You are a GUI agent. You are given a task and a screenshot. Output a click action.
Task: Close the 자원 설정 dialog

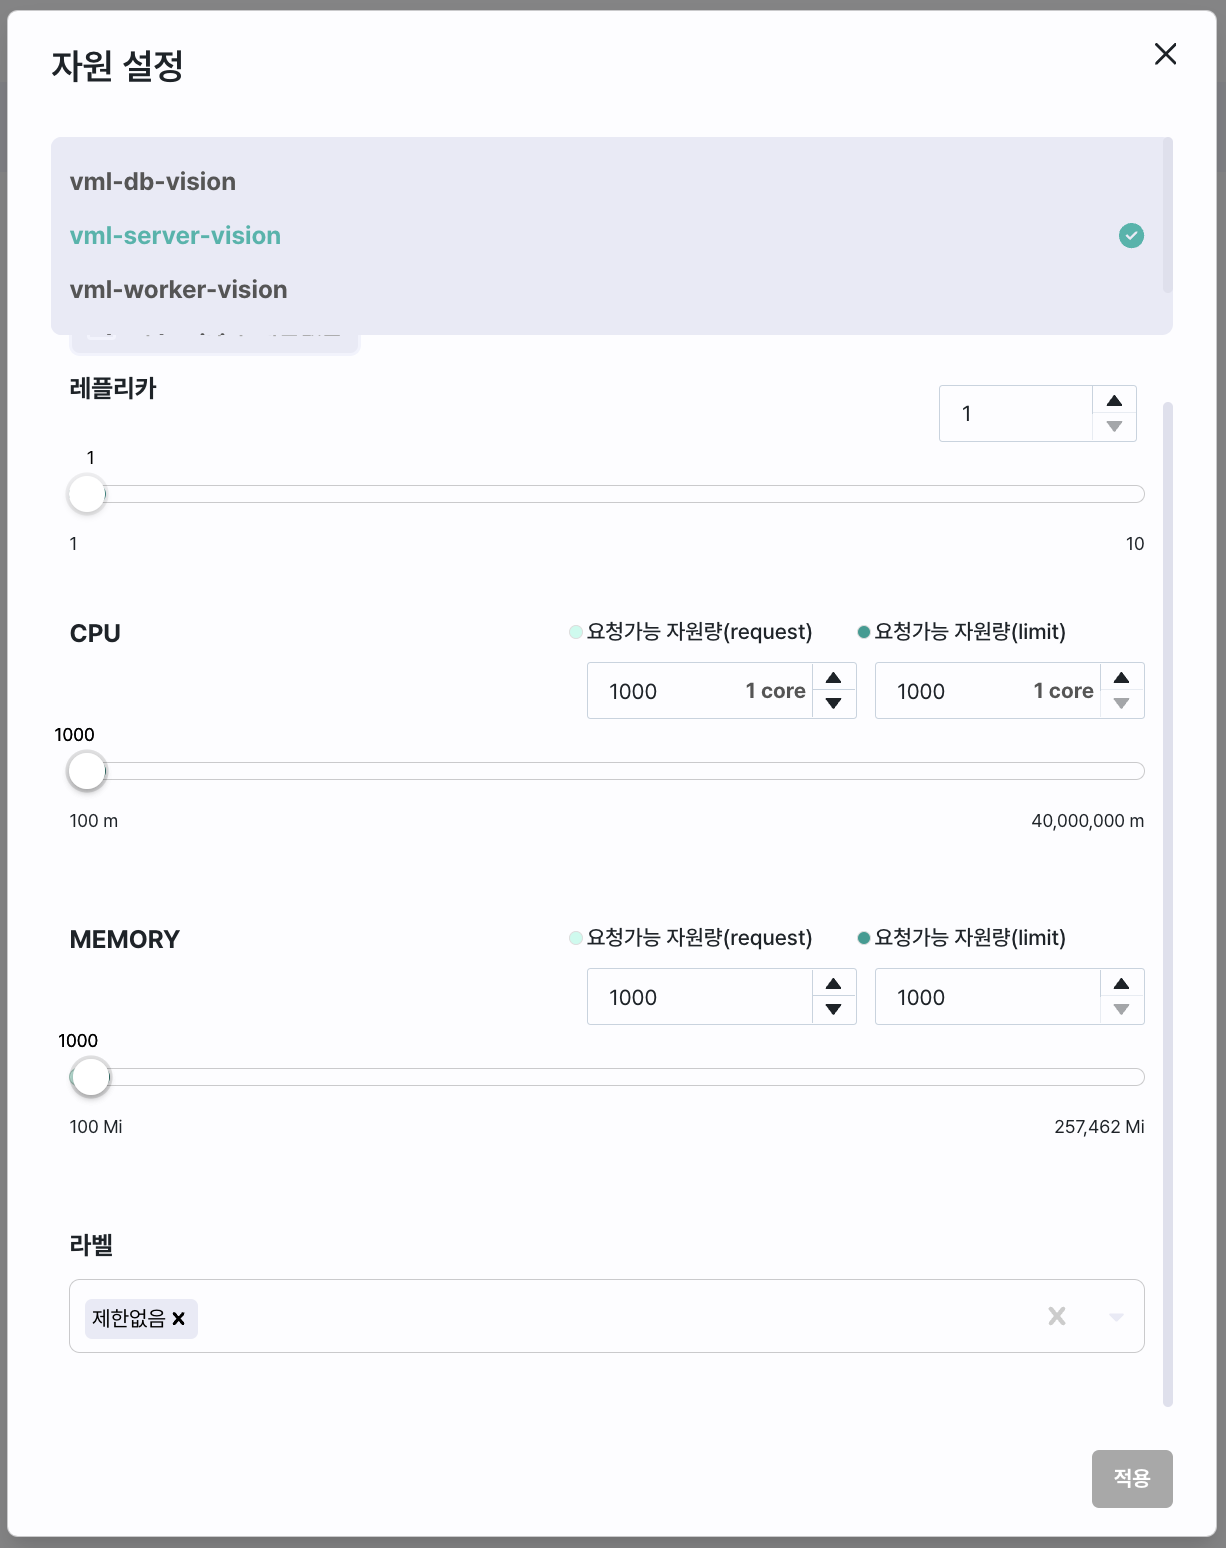point(1165,54)
